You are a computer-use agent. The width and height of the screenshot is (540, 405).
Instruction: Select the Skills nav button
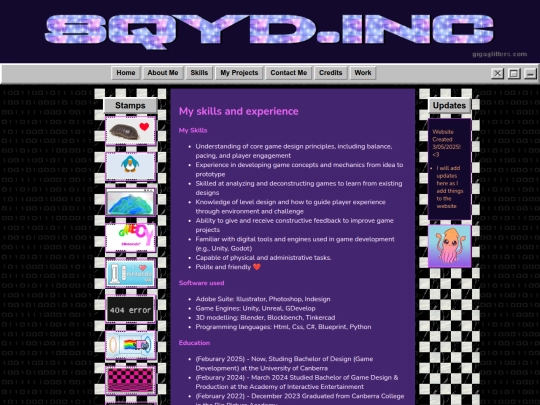[199, 73]
